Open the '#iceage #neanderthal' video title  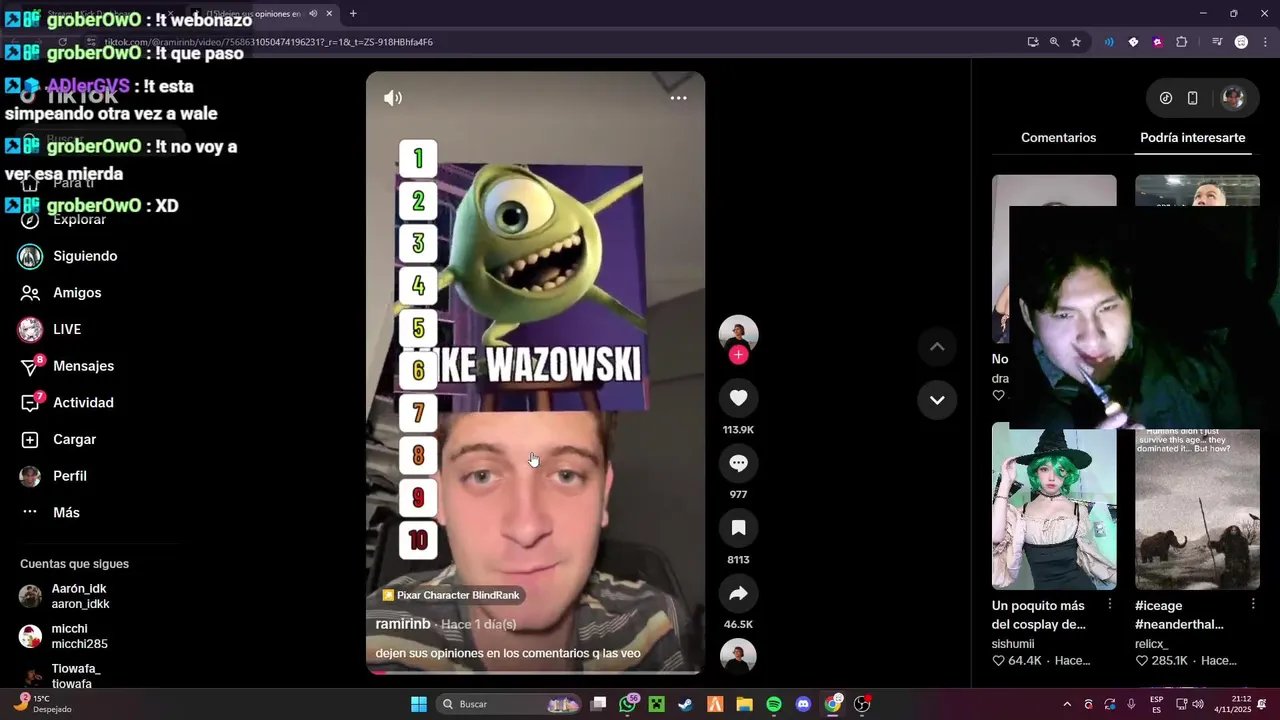(x=1179, y=615)
